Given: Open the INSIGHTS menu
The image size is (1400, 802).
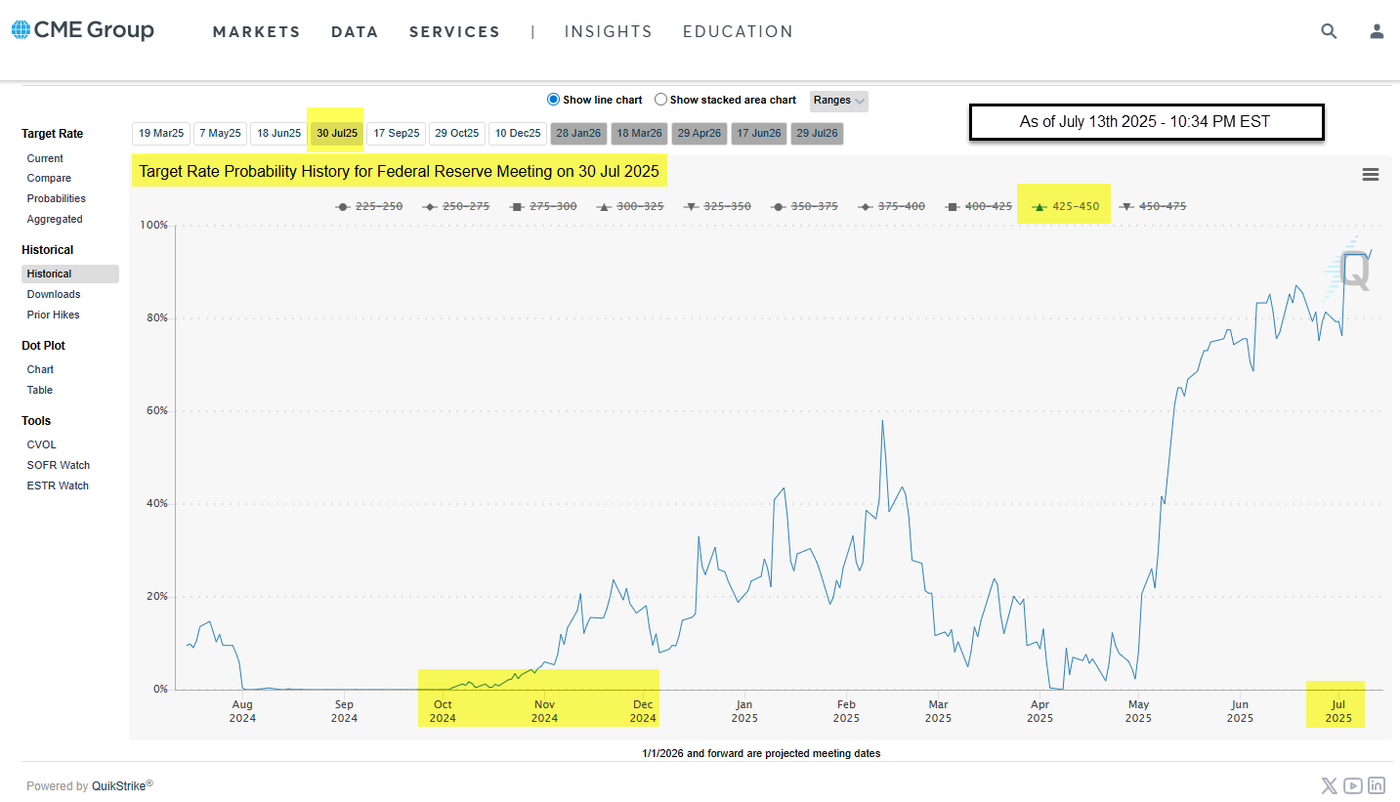Looking at the screenshot, I should [x=608, y=31].
